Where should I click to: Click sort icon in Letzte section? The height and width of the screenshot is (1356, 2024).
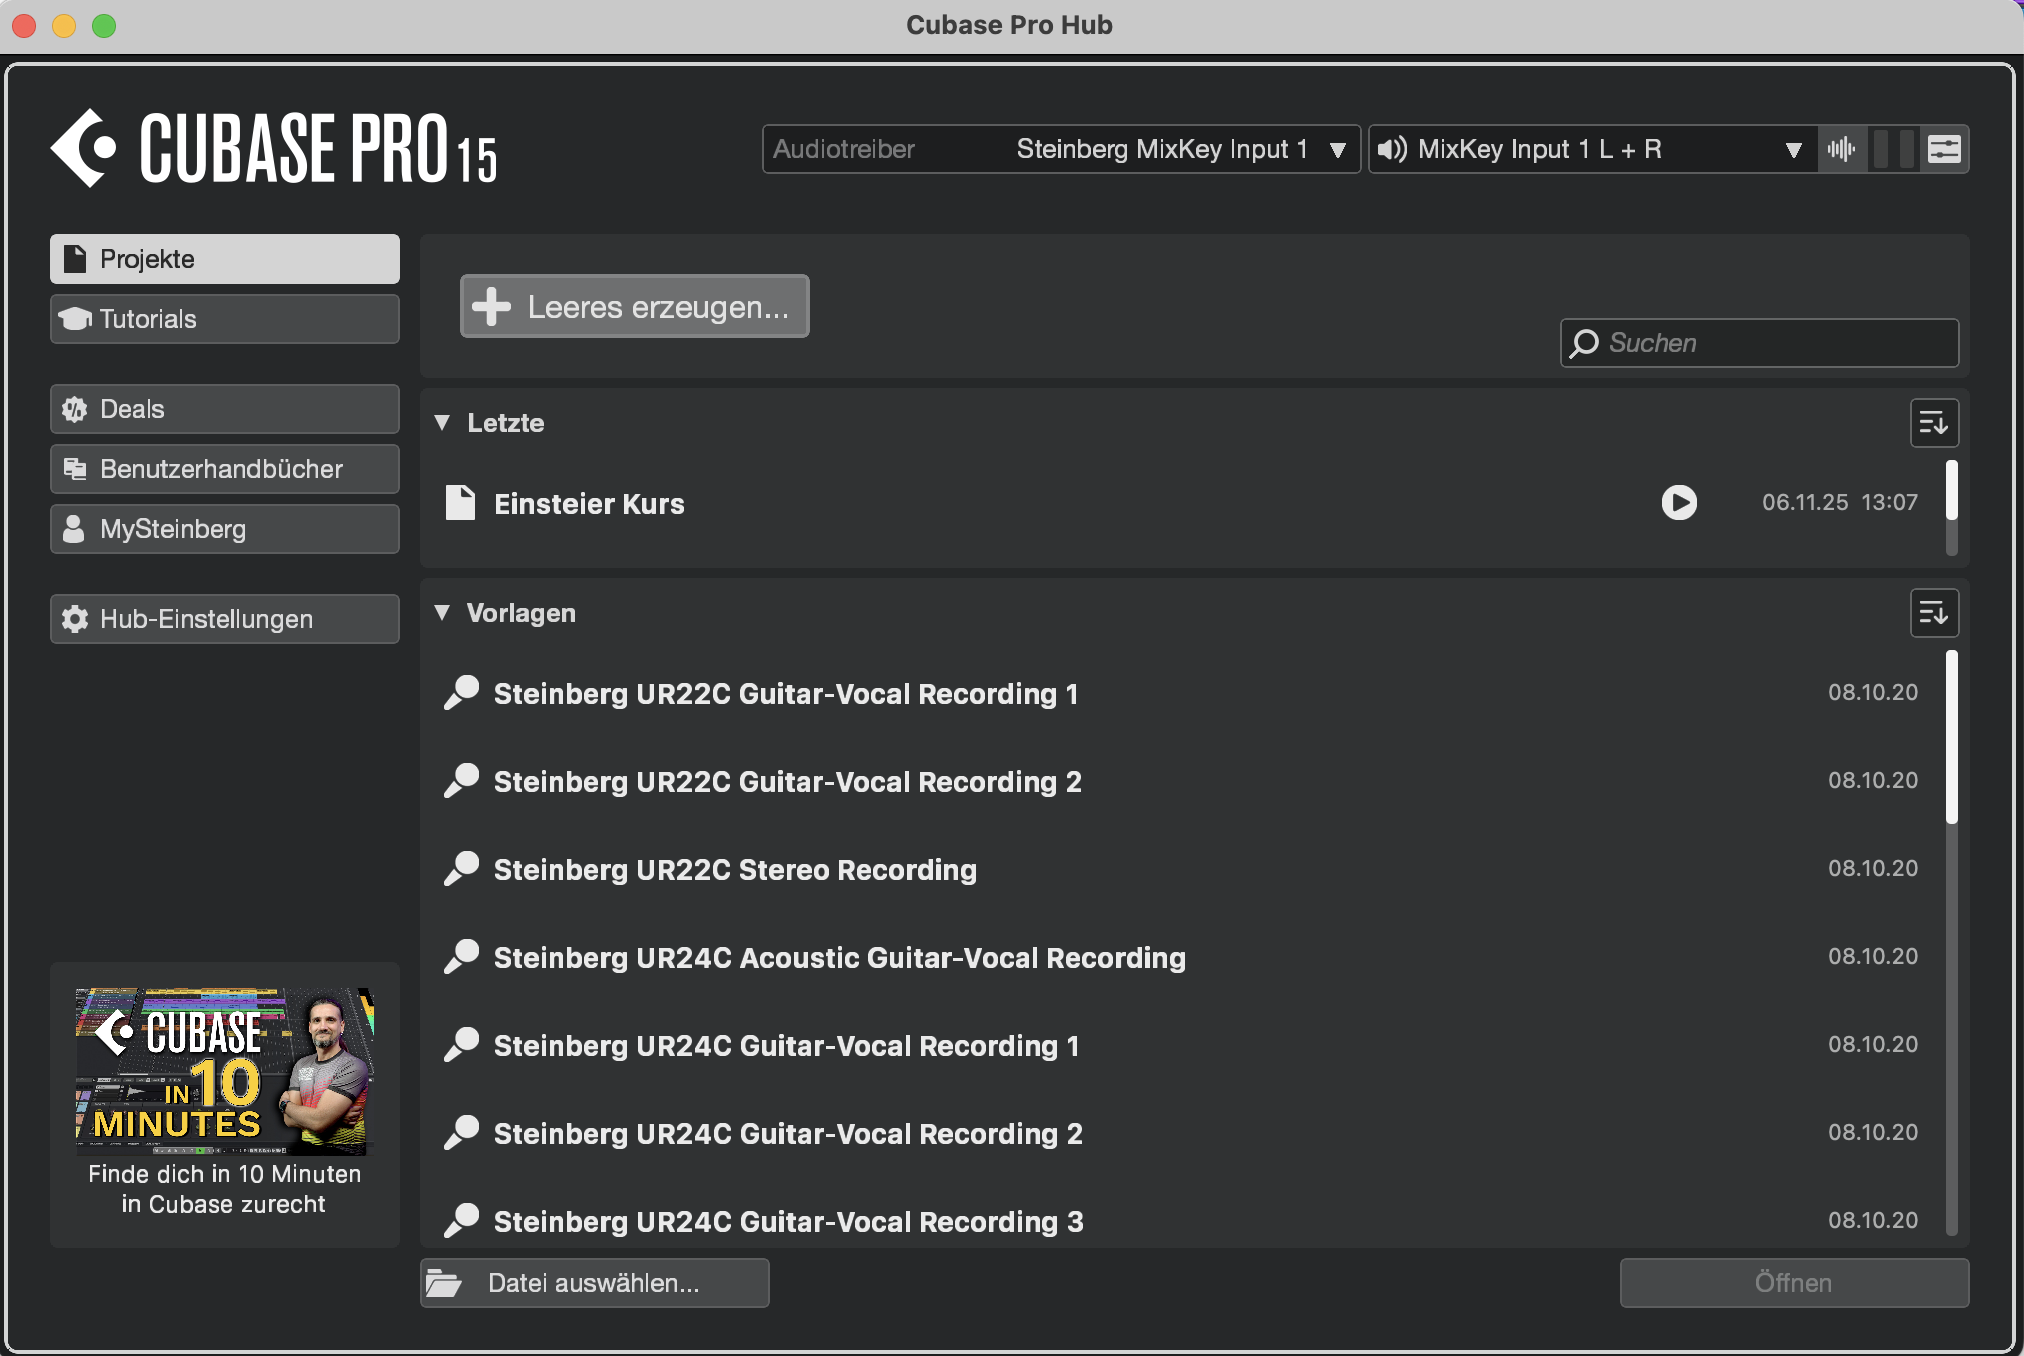pos(1933,423)
